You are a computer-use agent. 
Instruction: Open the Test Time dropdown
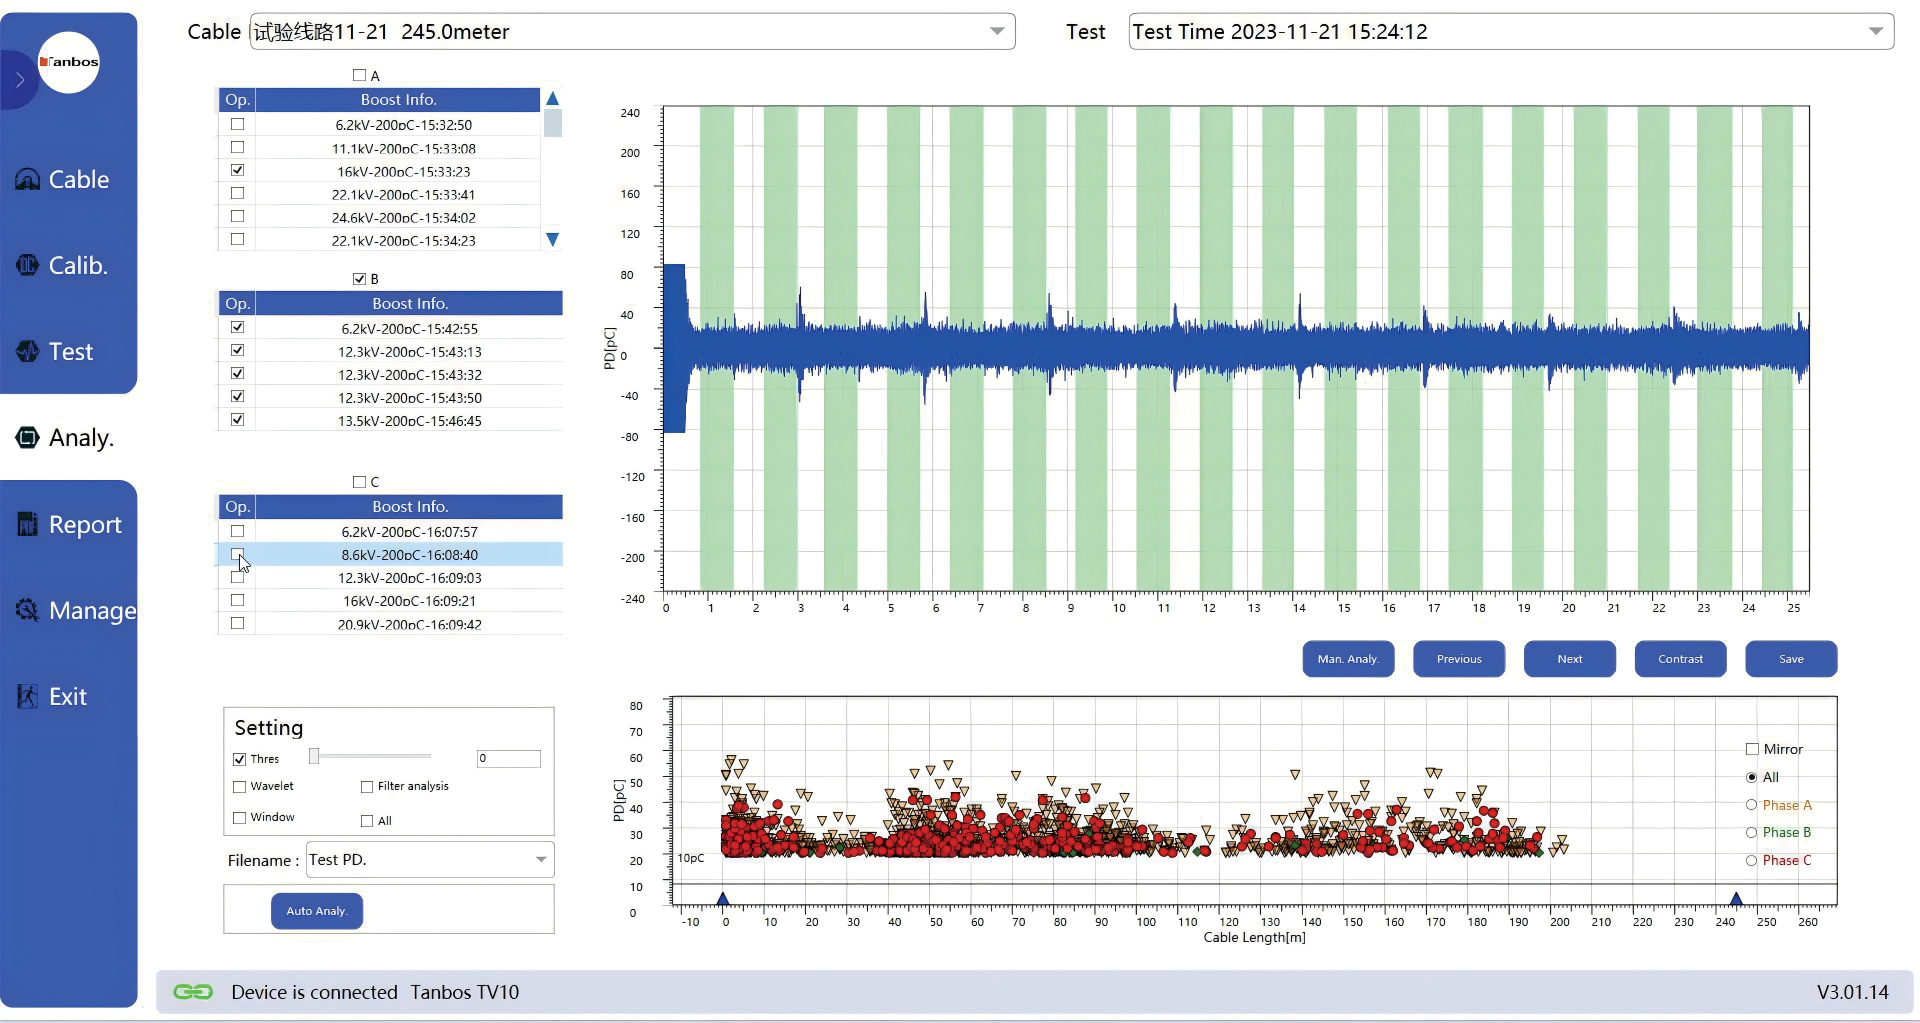[x=1875, y=32]
